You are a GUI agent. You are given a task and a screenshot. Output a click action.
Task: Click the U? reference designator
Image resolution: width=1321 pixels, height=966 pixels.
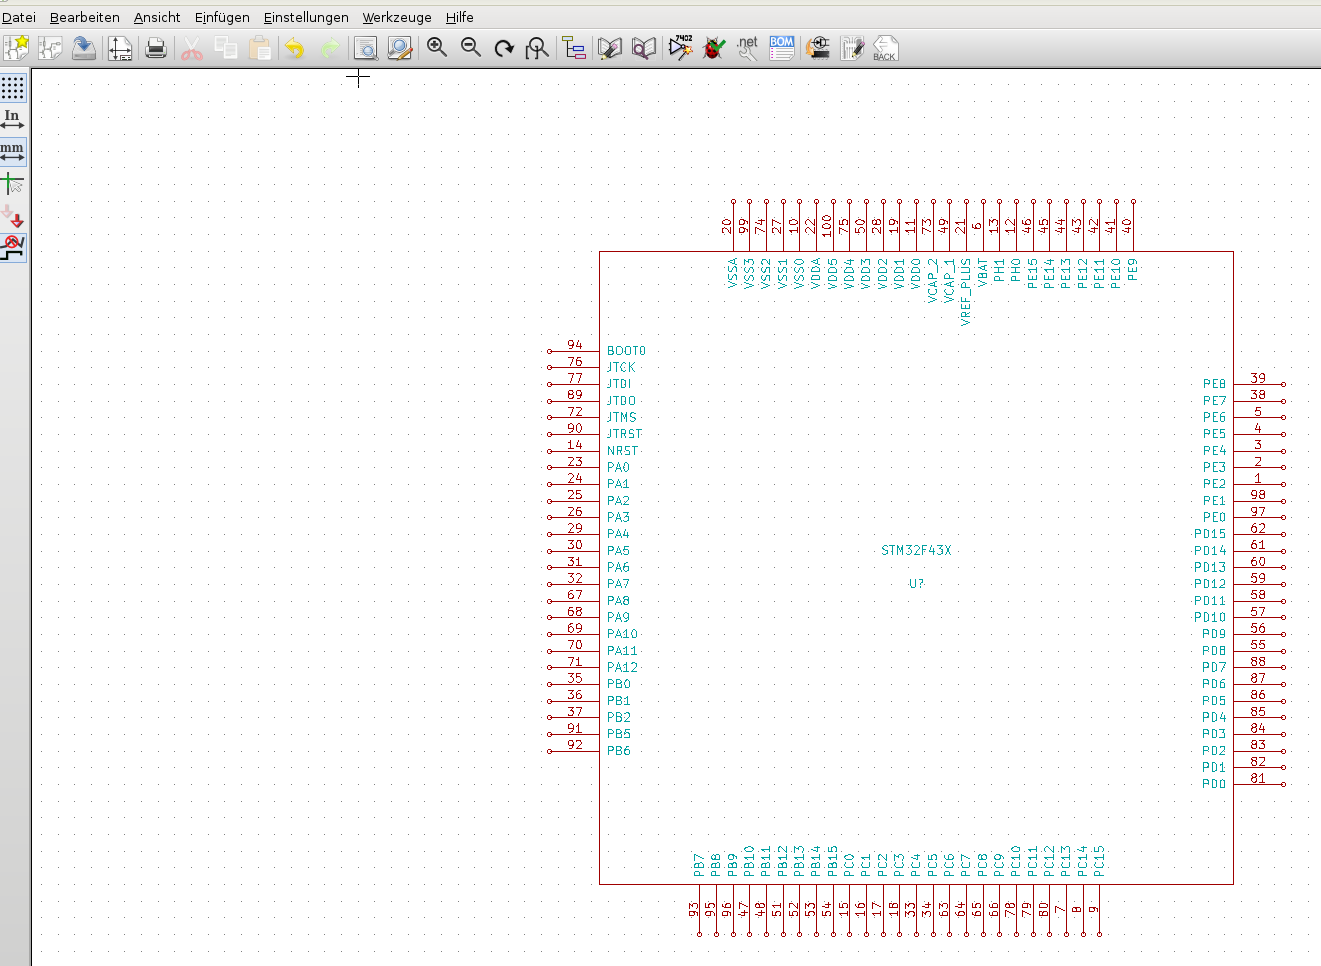pyautogui.click(x=917, y=584)
